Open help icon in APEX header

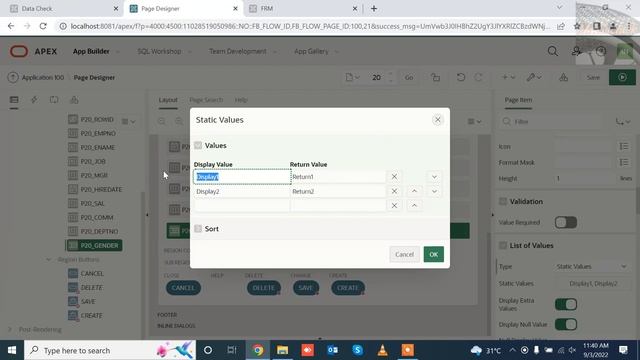point(601,51)
